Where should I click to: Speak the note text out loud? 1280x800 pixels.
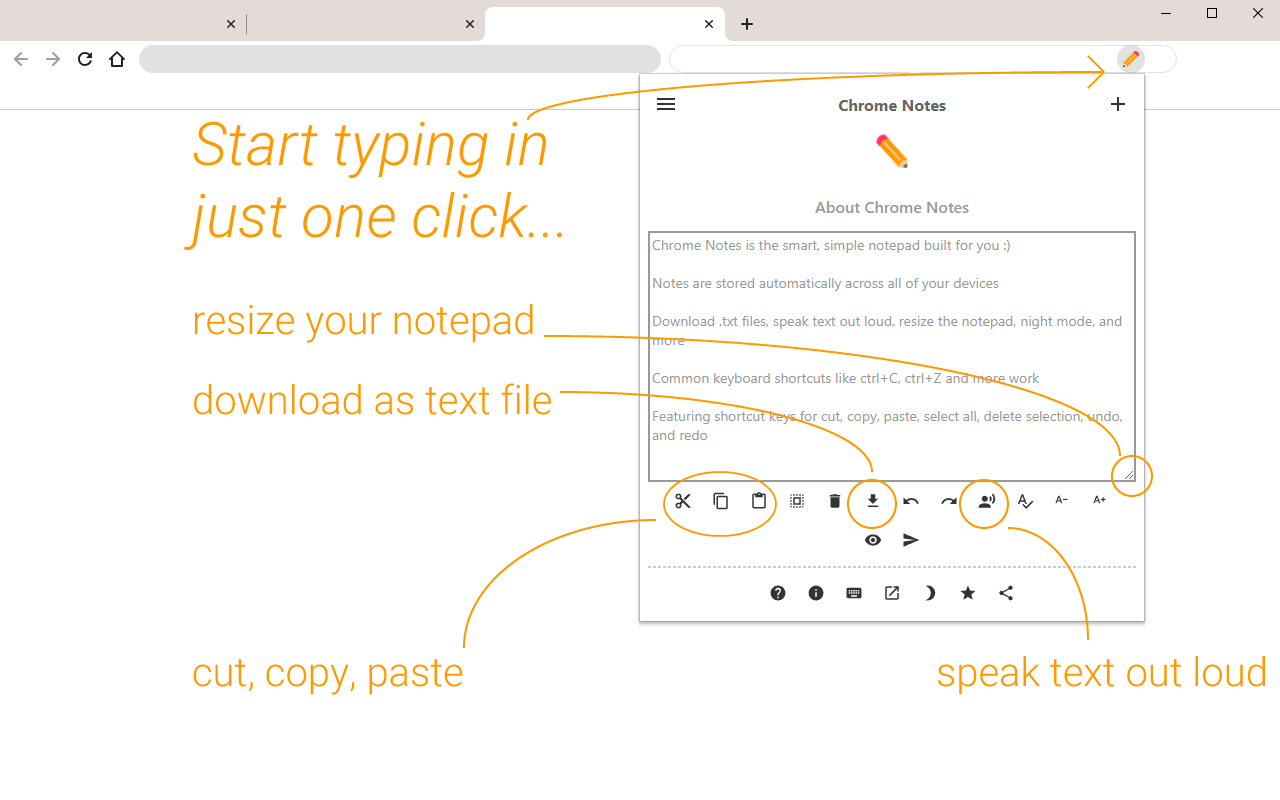point(986,501)
